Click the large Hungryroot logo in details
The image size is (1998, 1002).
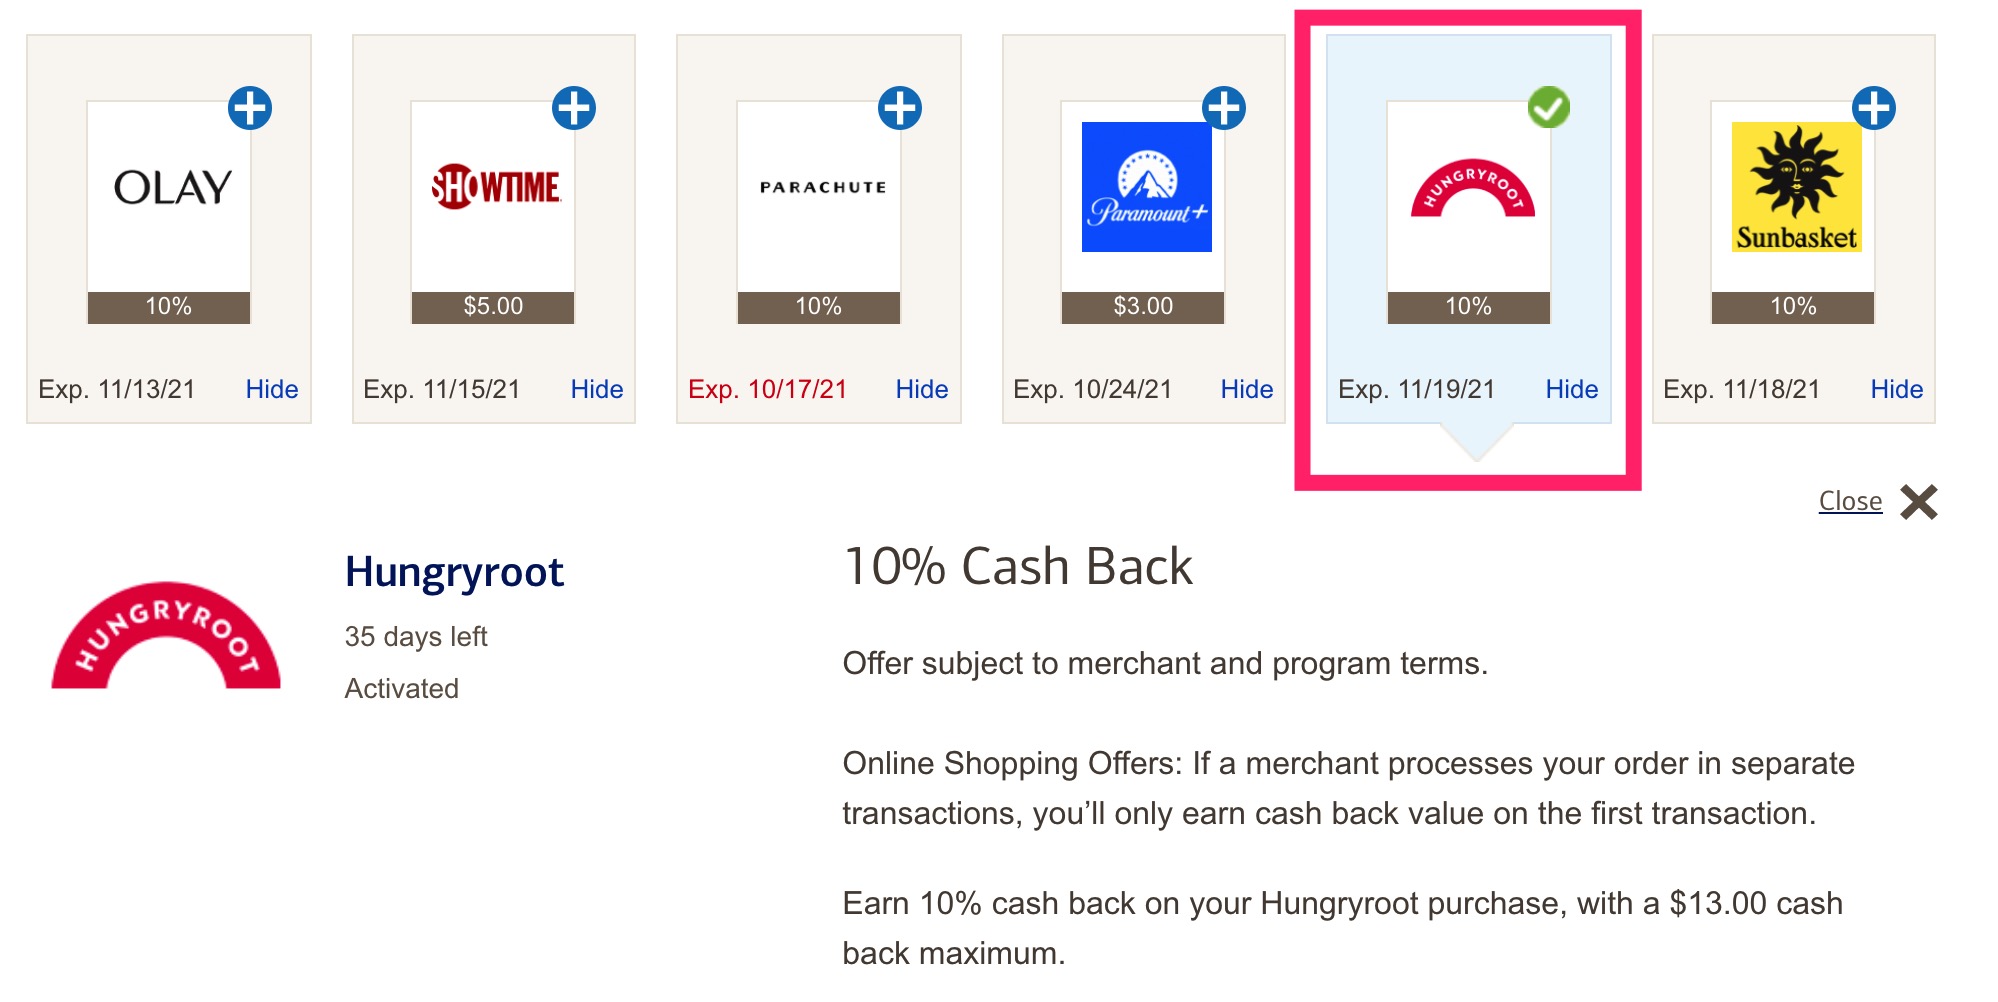click(x=166, y=636)
